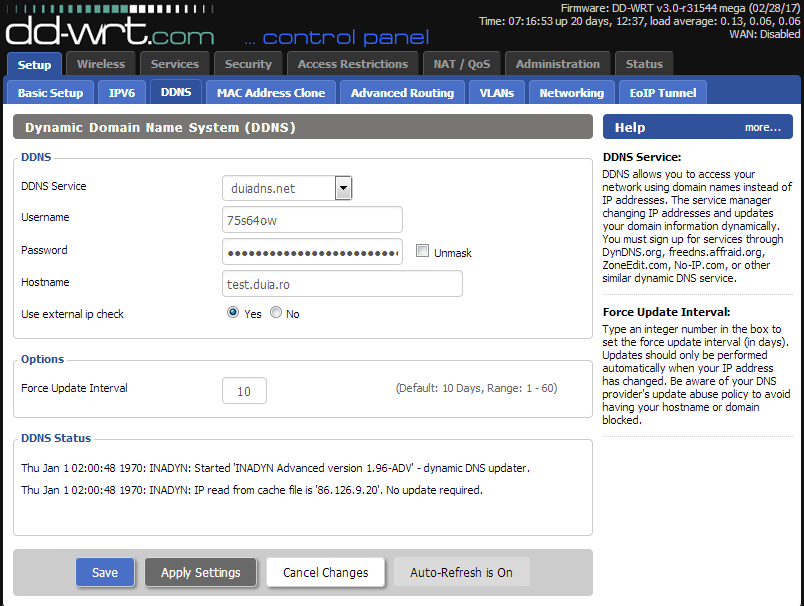Open the Status tab
The image size is (804, 606).
[x=644, y=64]
